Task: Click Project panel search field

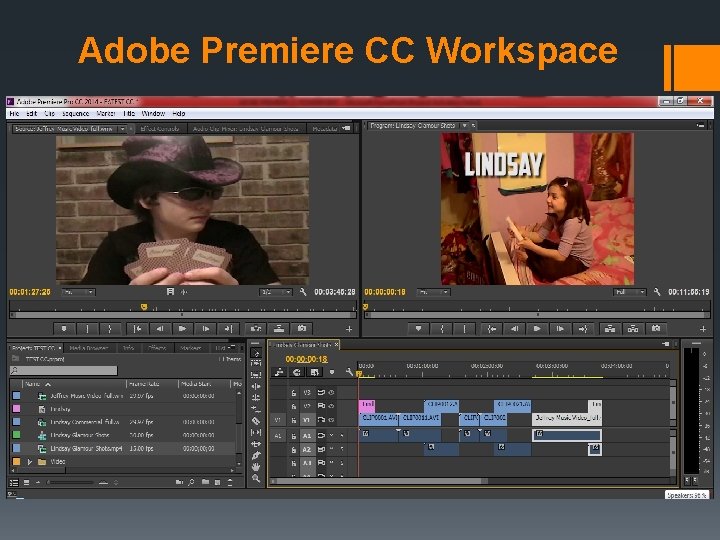Action: [x=64, y=371]
